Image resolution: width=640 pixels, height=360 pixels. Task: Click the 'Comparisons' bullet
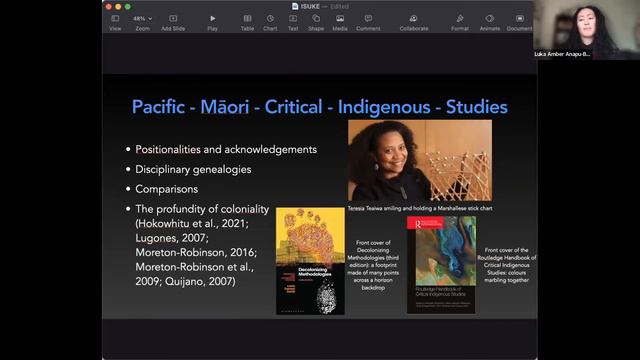[167, 189]
